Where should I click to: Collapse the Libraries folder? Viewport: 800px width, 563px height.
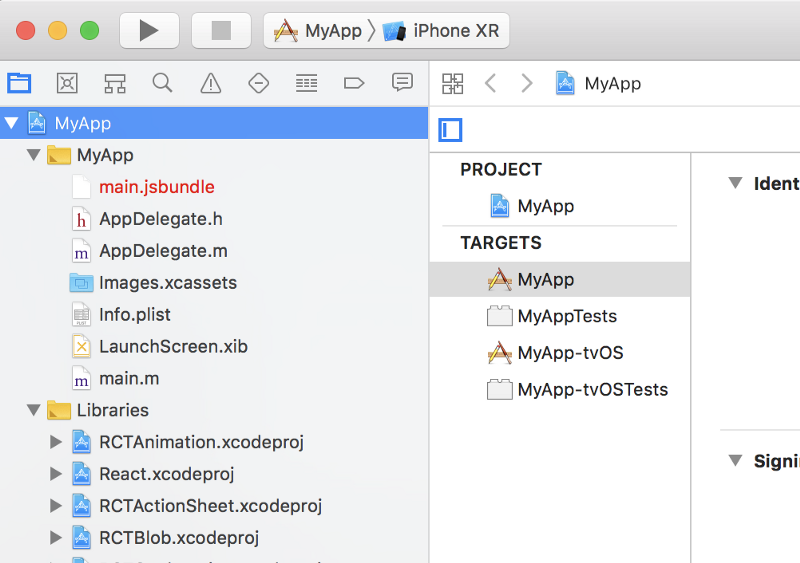coord(34,410)
